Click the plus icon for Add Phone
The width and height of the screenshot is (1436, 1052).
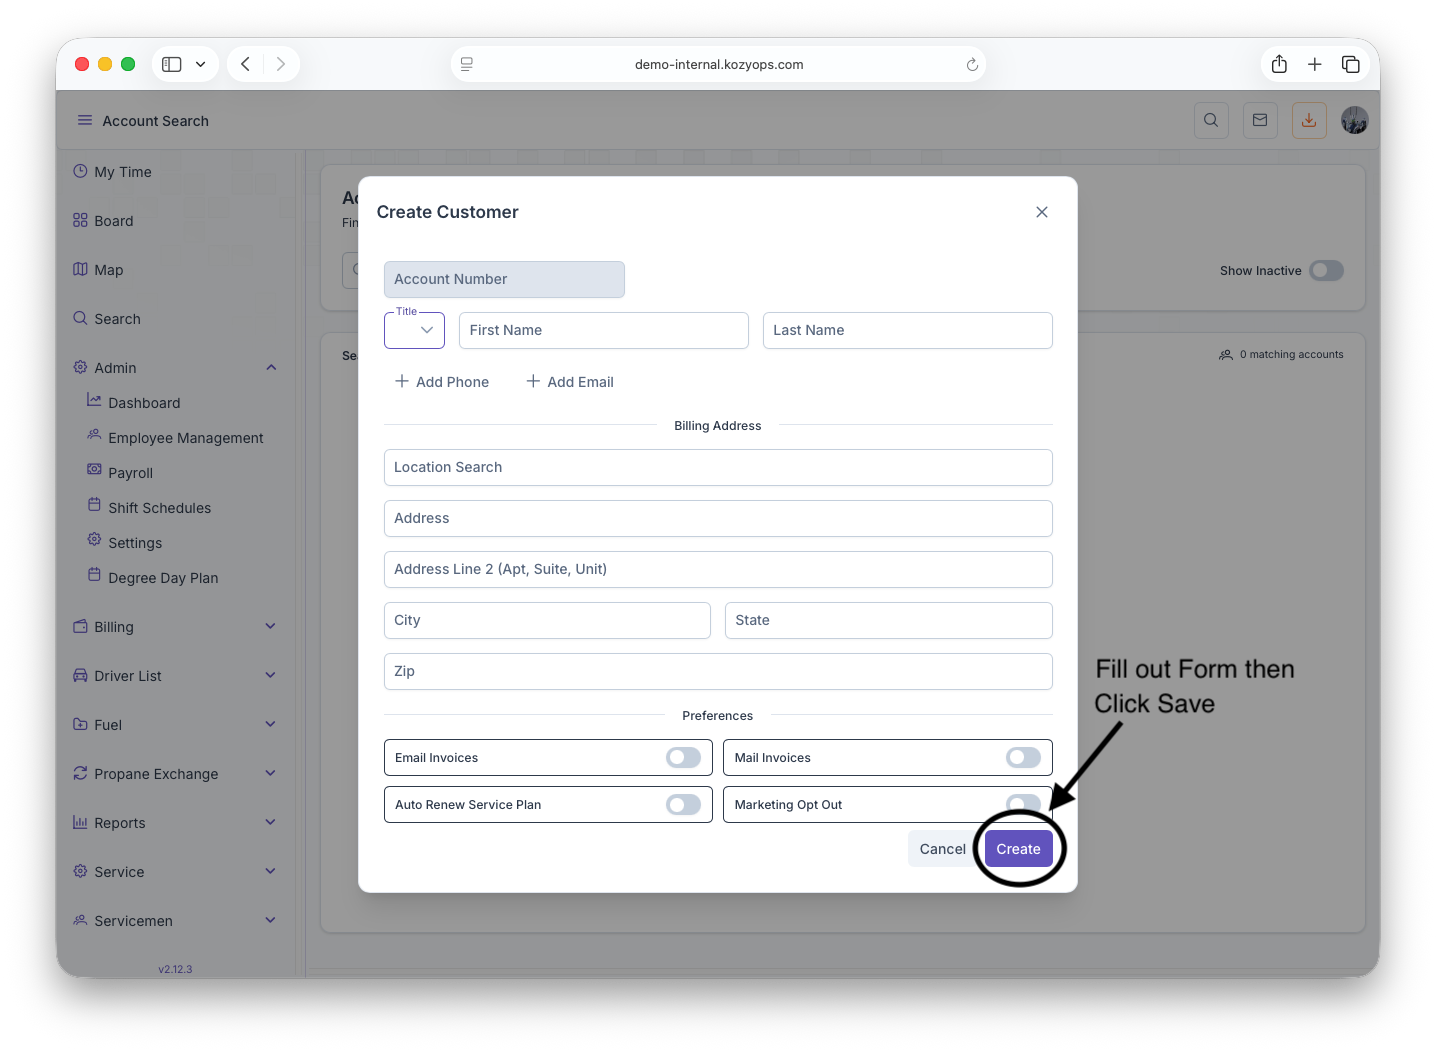[402, 381]
